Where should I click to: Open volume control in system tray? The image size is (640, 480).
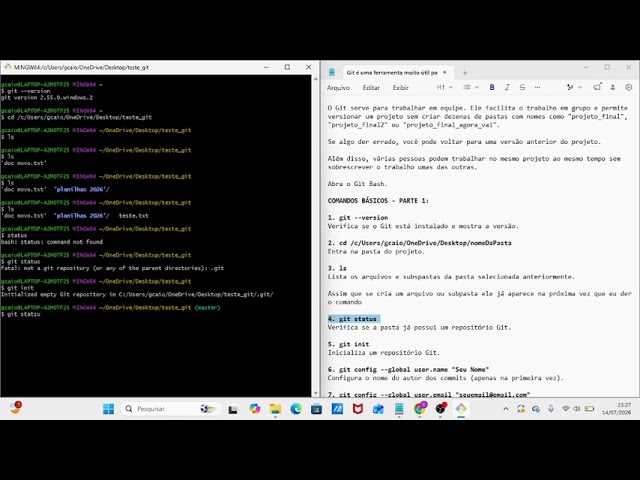click(x=576, y=409)
